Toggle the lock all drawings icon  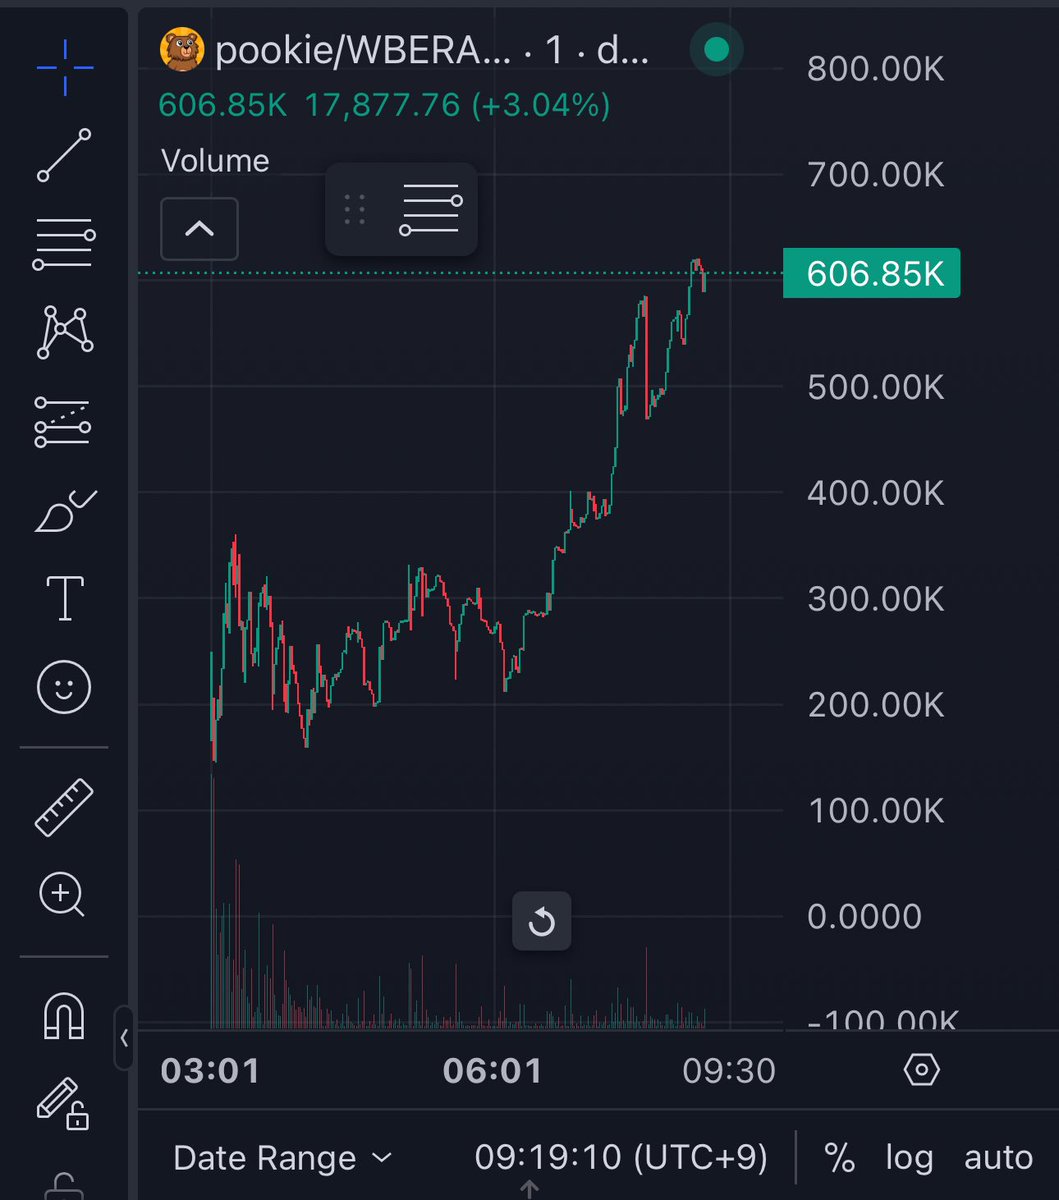(64, 1186)
